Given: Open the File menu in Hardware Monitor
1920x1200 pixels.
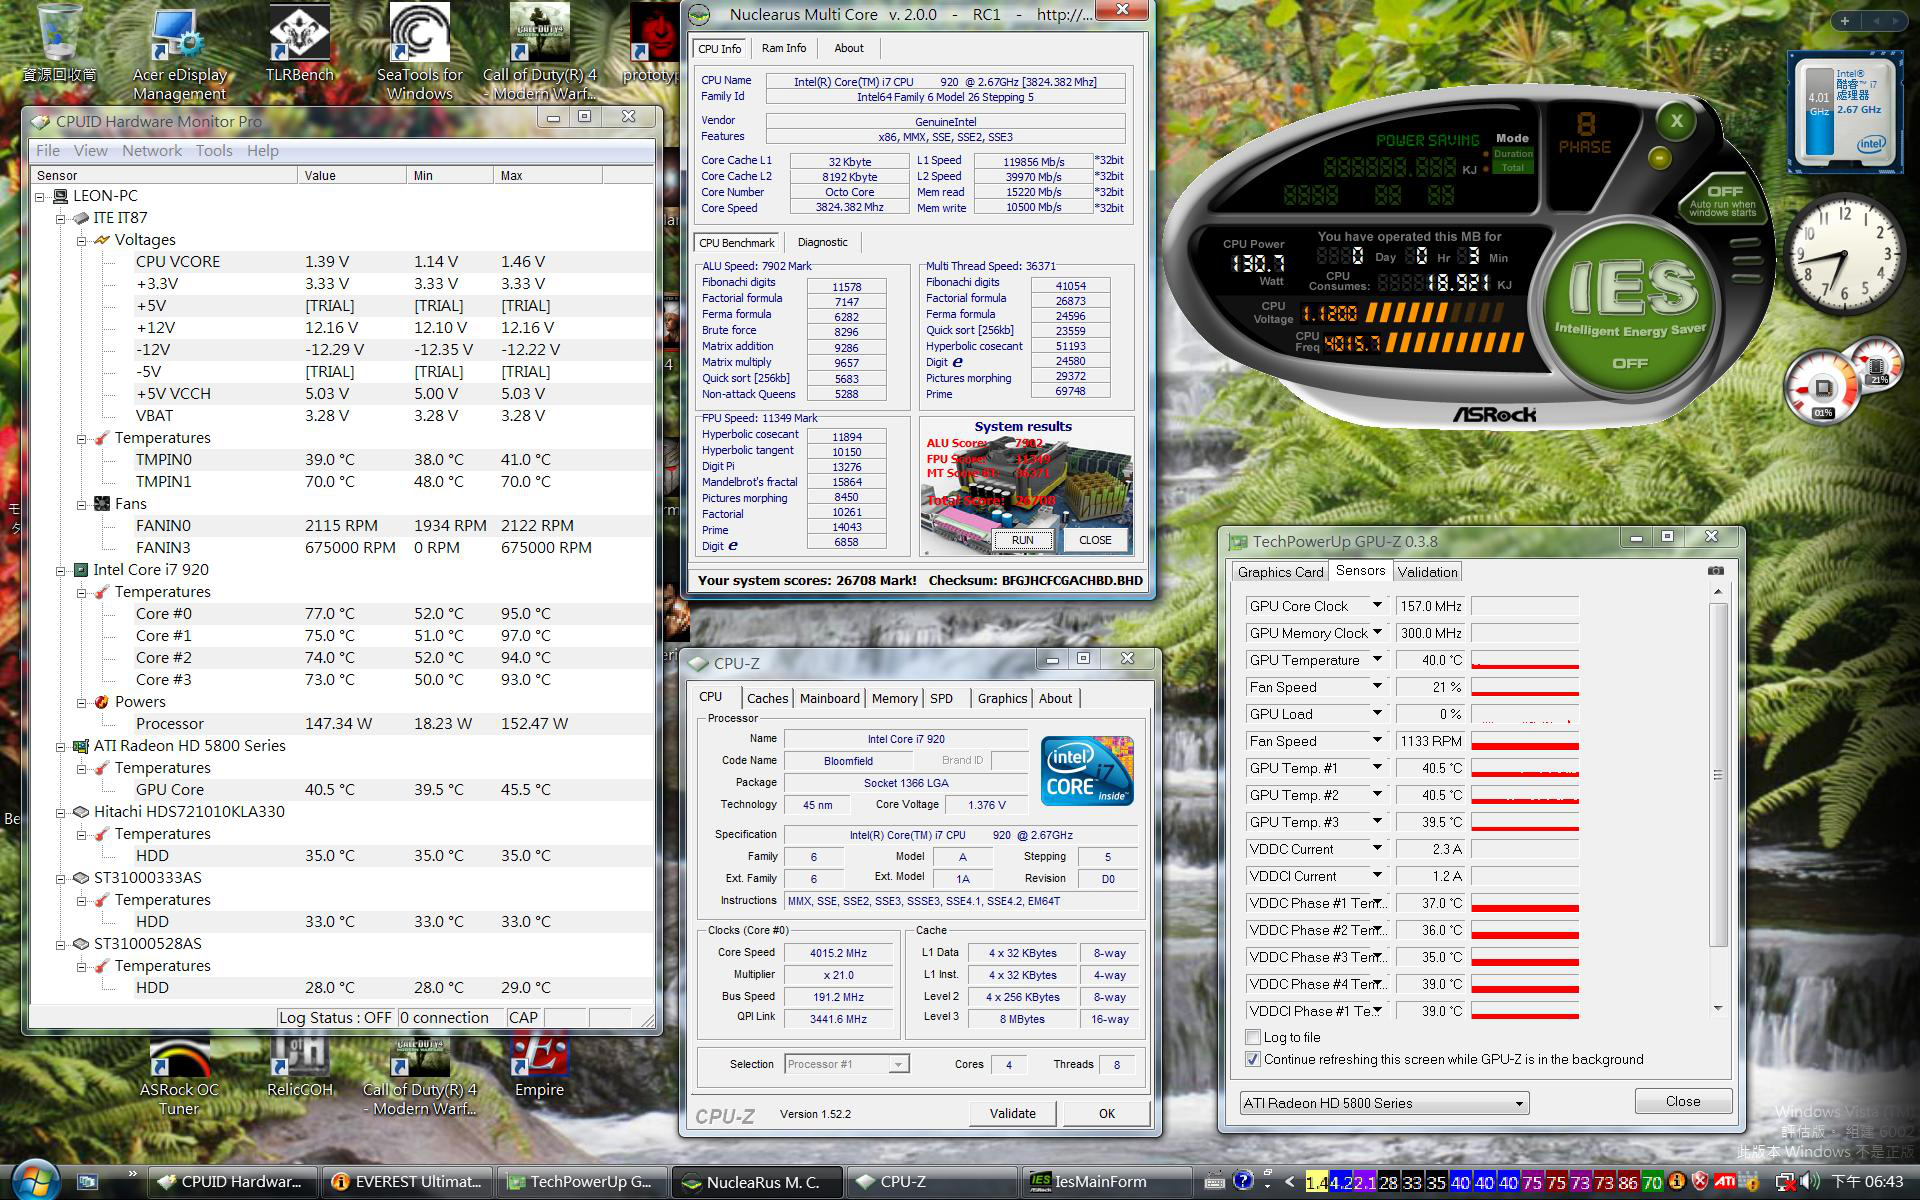Looking at the screenshot, I should coord(47,151).
